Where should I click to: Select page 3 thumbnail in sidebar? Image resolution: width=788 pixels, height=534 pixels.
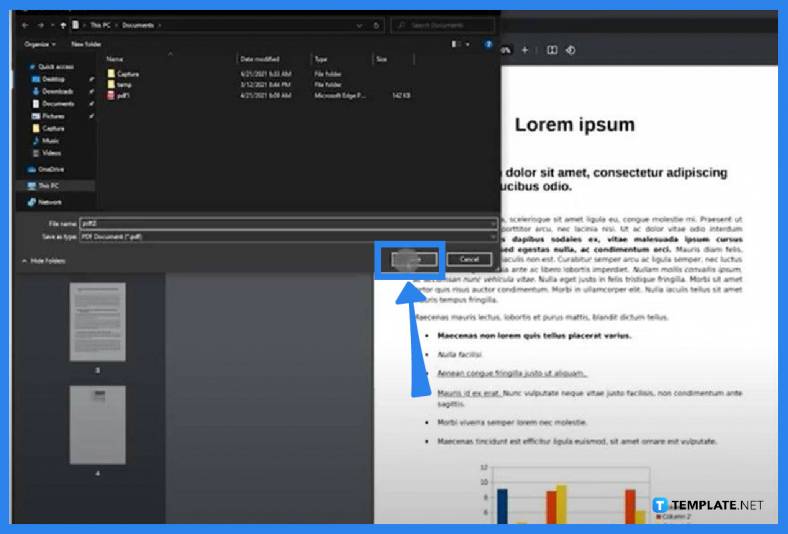pyautogui.click(x=97, y=322)
